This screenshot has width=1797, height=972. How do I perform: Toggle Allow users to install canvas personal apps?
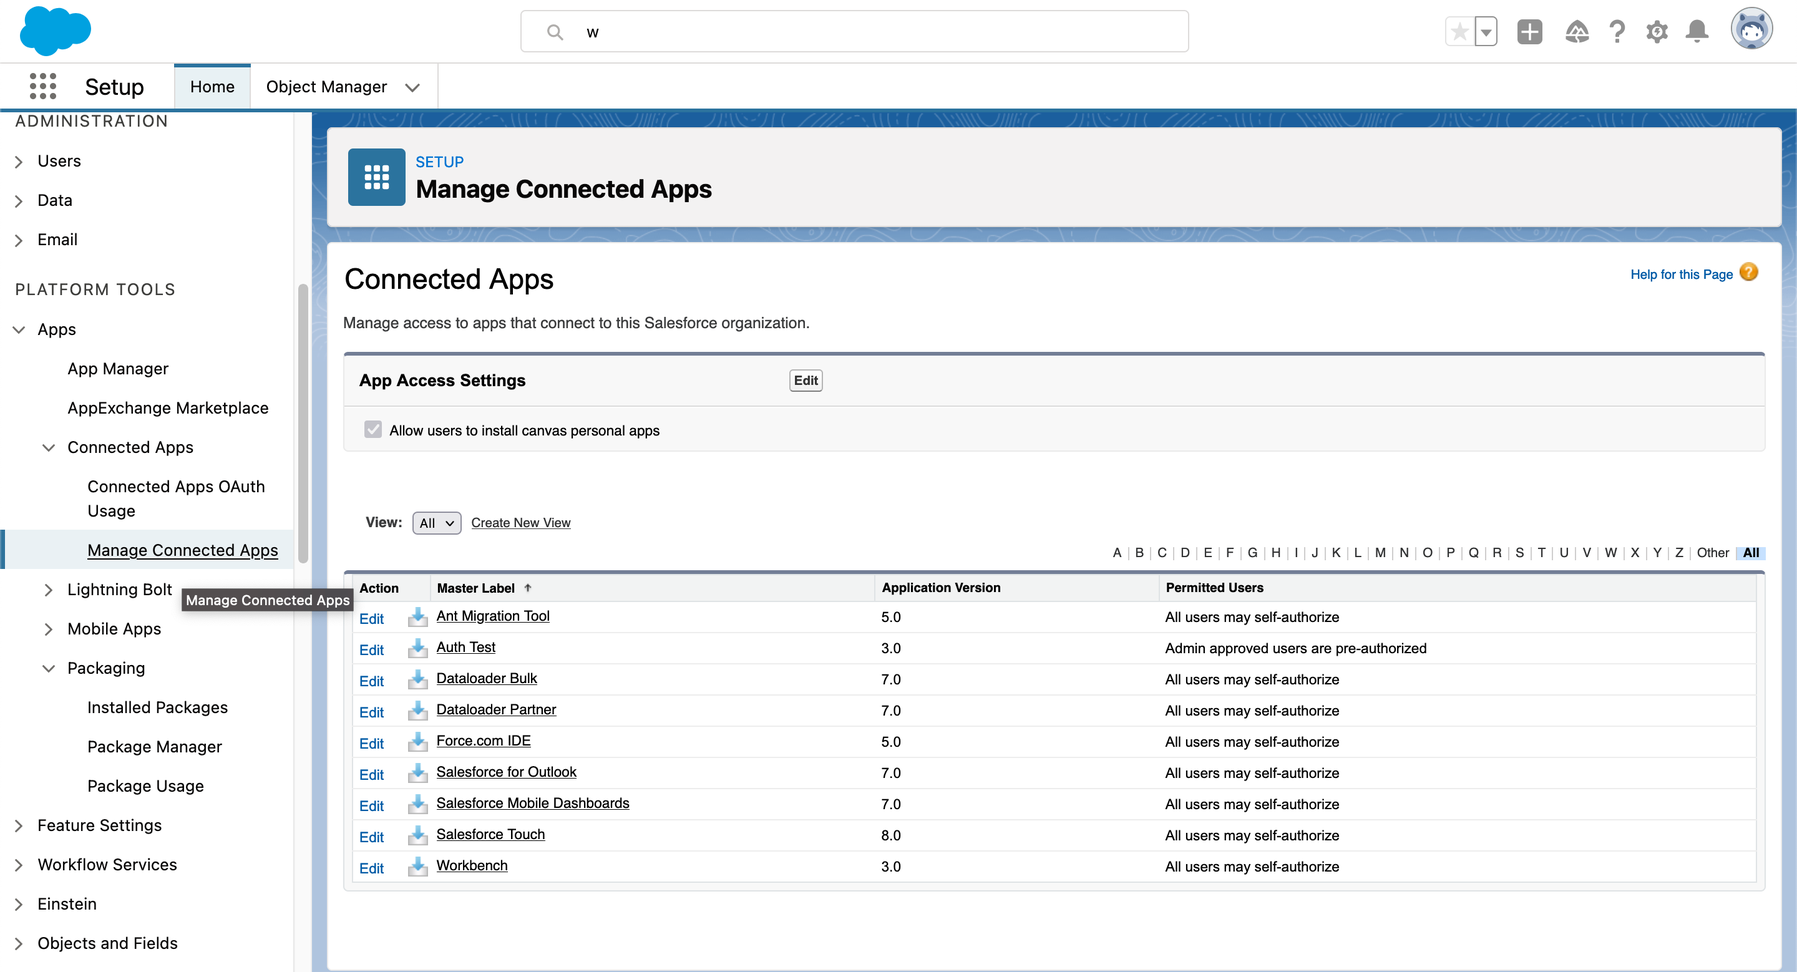point(373,430)
